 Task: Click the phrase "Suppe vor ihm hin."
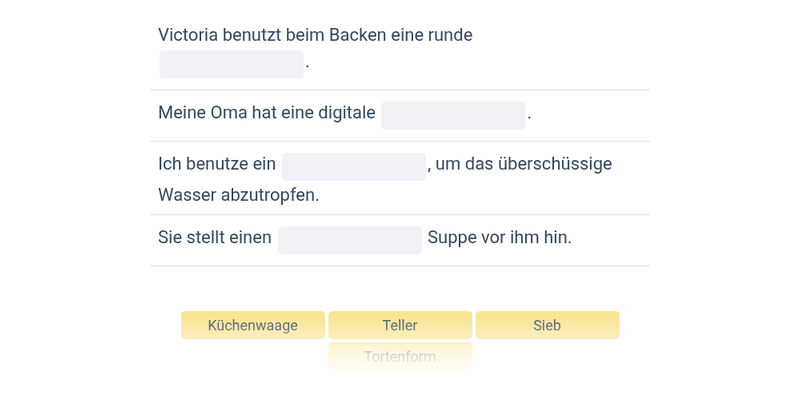point(499,238)
